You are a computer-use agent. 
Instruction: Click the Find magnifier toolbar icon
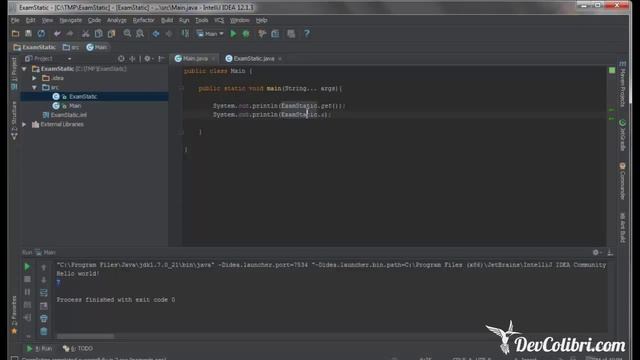pos(127,34)
